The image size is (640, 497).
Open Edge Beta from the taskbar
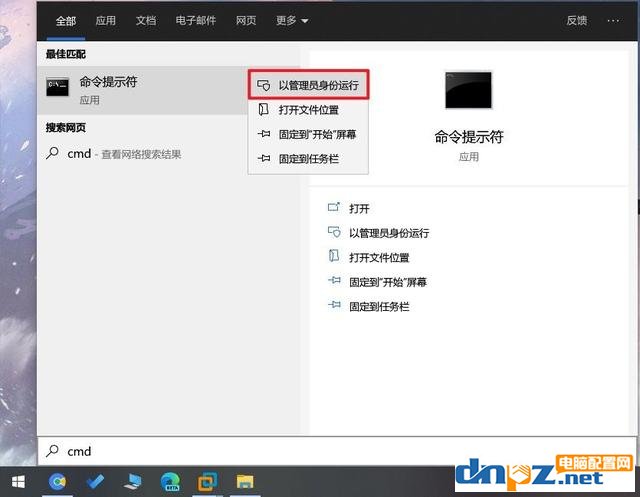(x=170, y=482)
